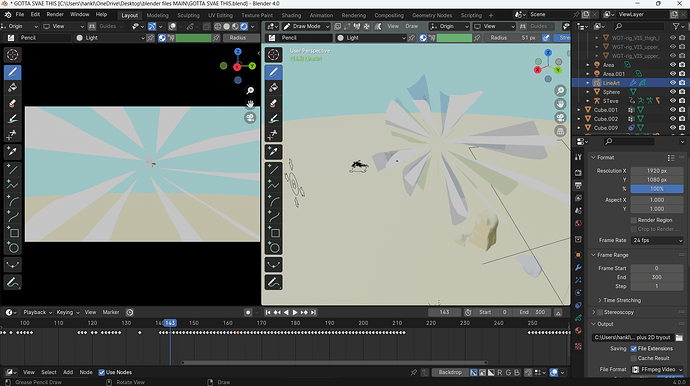Toggle visibility eye for Cube.001
This screenshot has height=386, width=690.
(673, 110)
